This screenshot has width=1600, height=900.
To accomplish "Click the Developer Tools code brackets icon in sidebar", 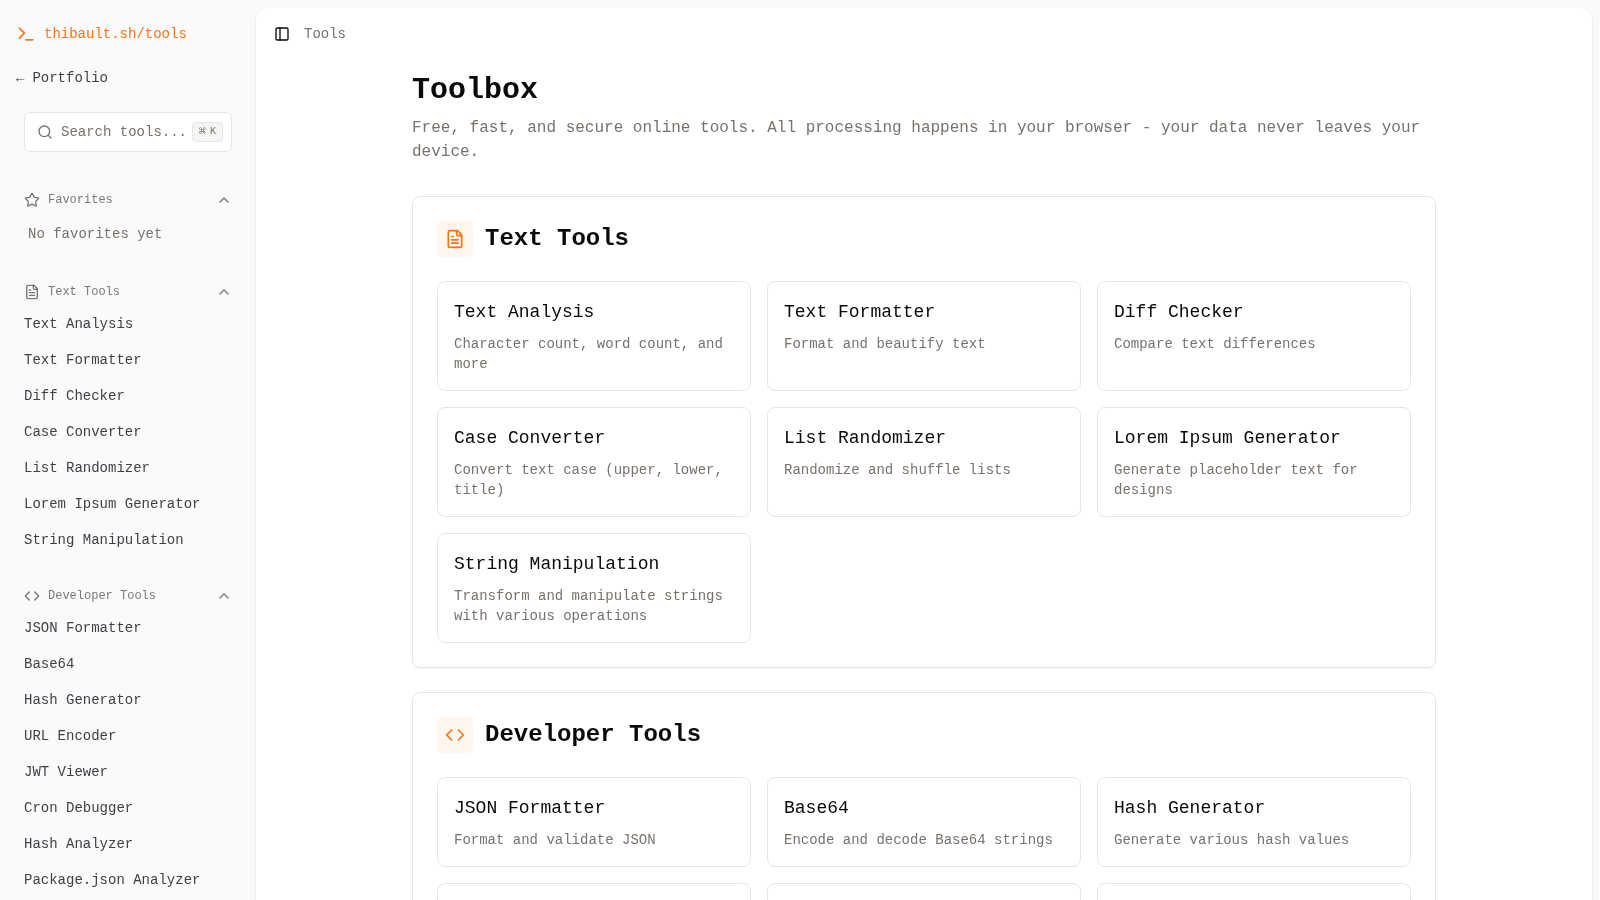I will click(x=32, y=596).
